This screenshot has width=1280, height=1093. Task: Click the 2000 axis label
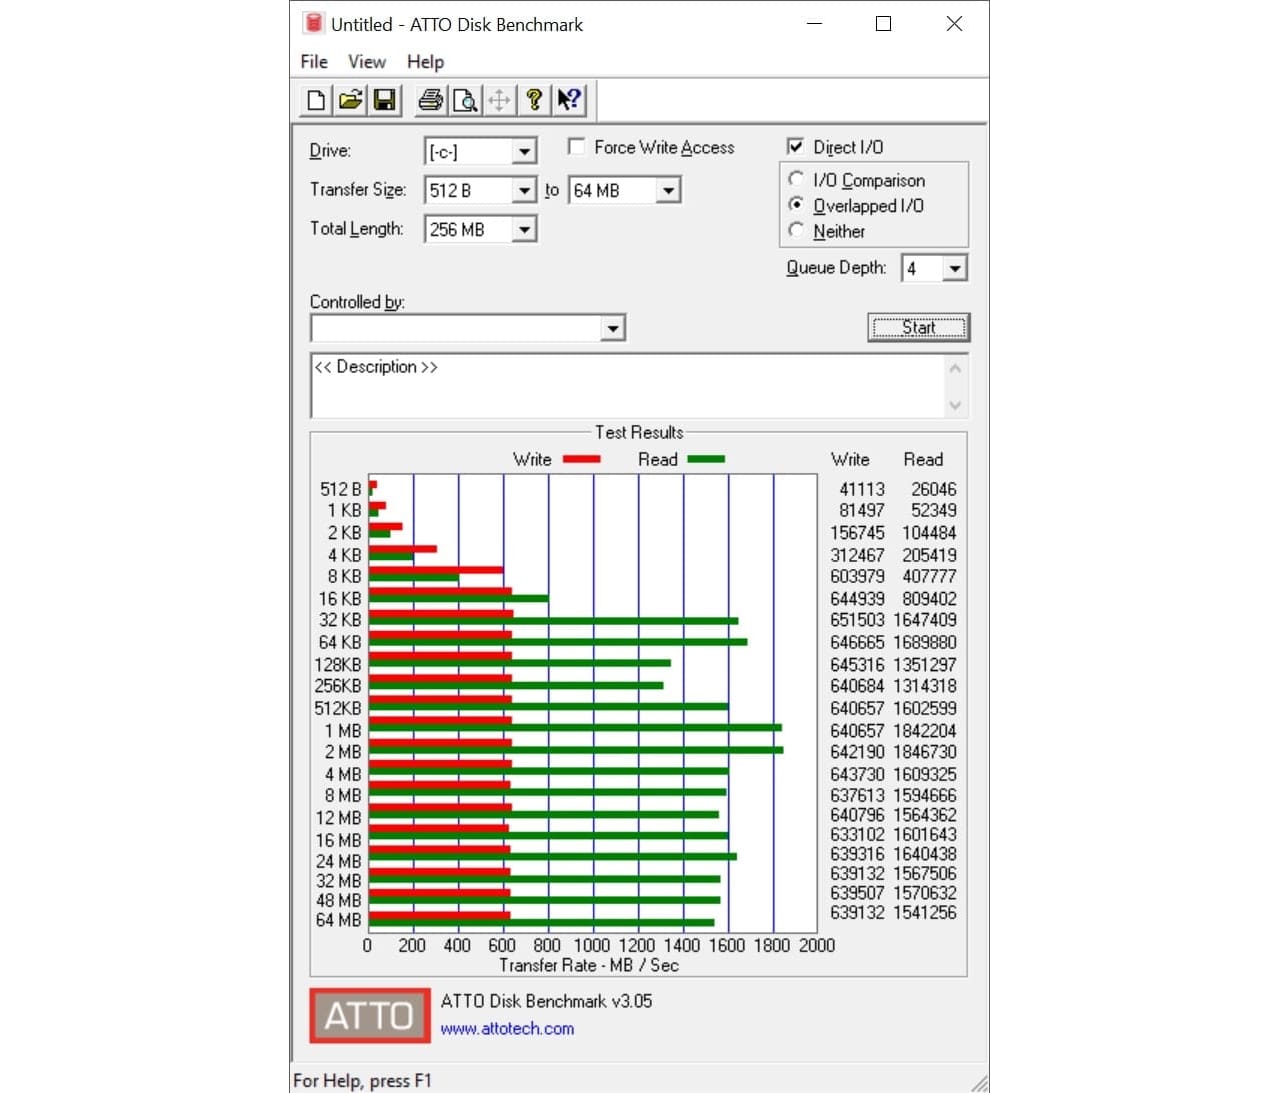(x=817, y=945)
